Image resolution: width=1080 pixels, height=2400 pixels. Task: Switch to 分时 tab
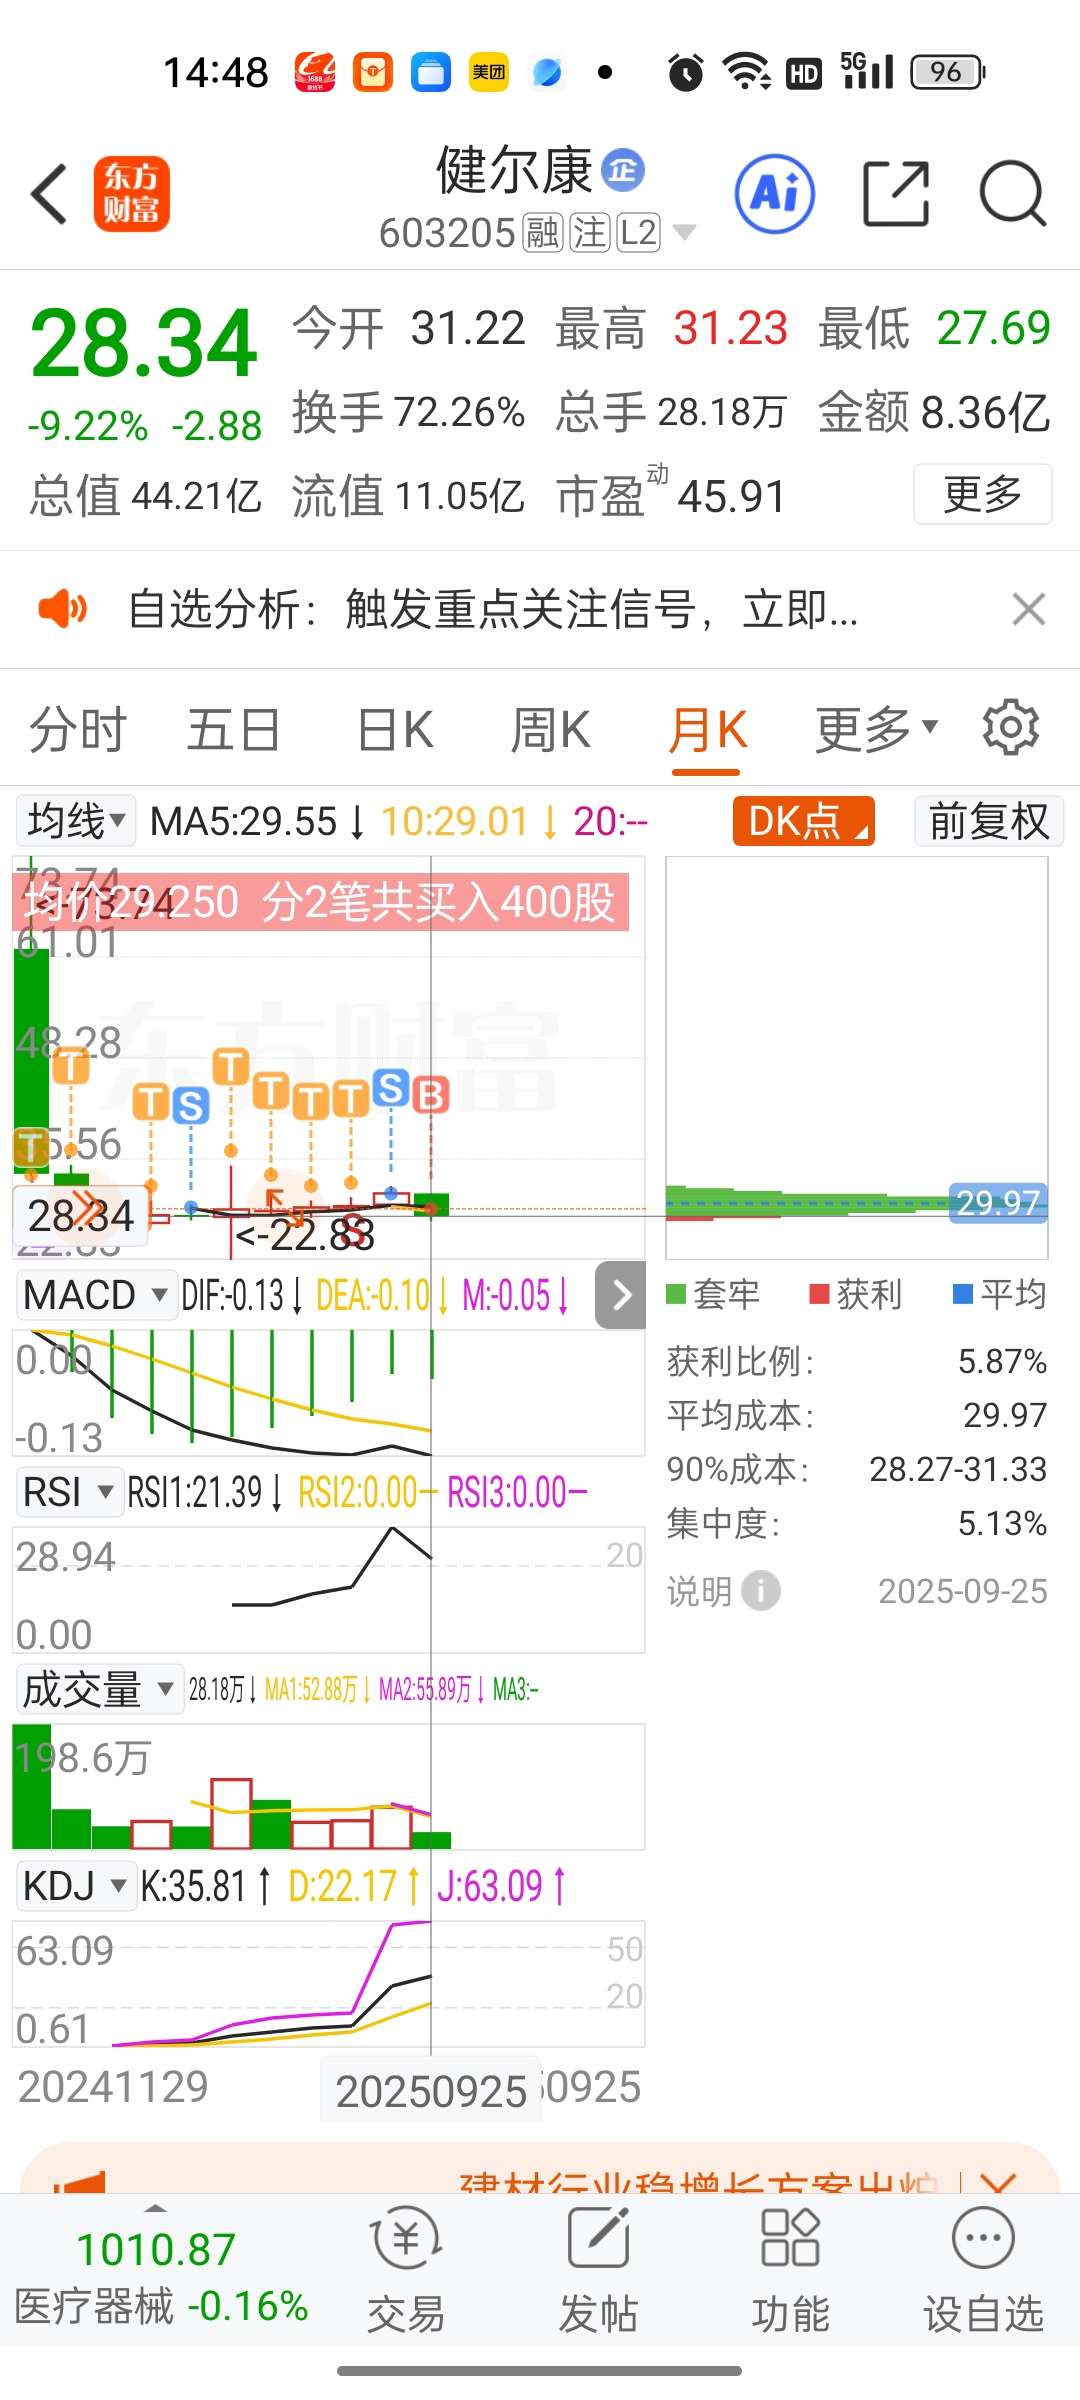(x=78, y=729)
